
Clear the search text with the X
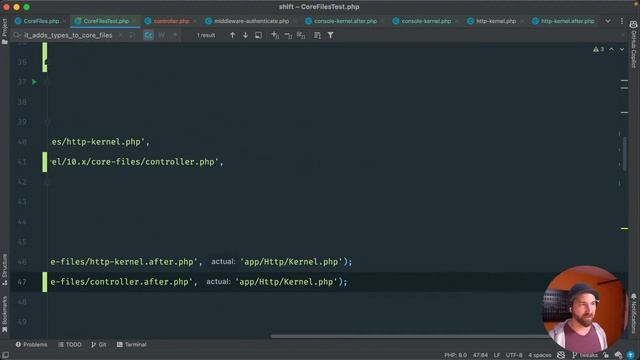coord(120,36)
